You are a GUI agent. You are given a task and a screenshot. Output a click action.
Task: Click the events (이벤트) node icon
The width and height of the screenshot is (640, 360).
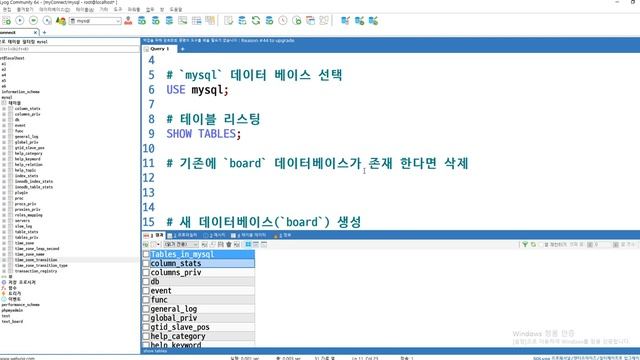click(4, 299)
